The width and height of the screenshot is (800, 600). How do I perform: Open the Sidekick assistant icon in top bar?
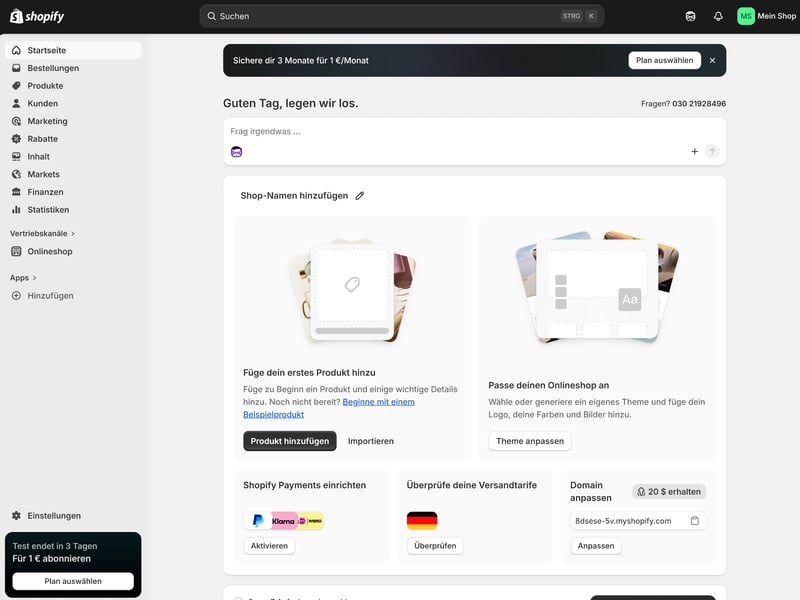690,16
